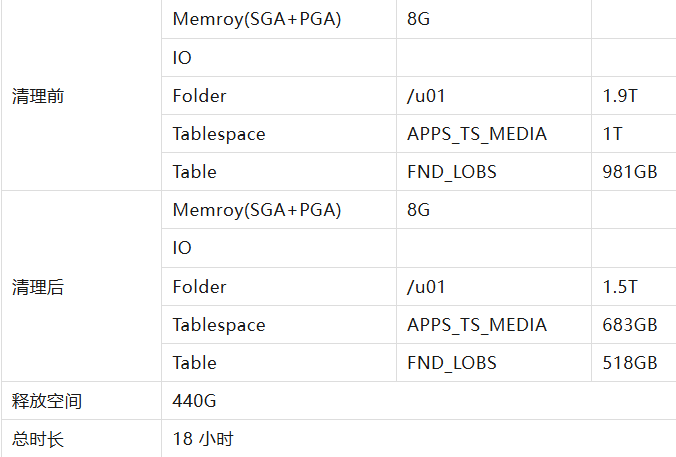Click the 981GB table size cell
The height and width of the screenshot is (457, 676).
pos(630,172)
